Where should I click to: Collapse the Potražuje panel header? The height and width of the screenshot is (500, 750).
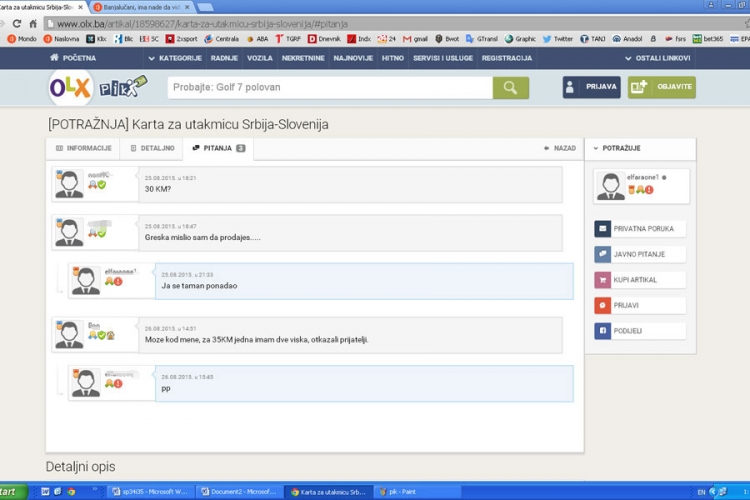640,148
